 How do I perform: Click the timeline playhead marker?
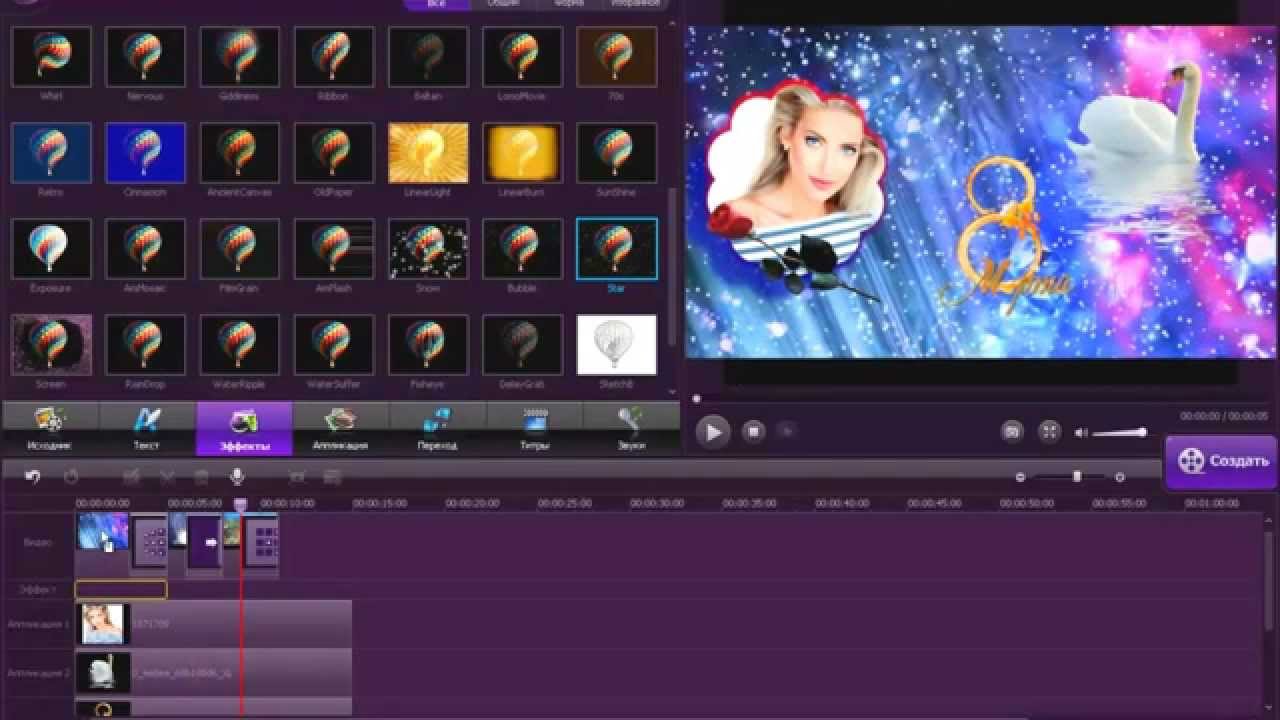click(x=240, y=505)
